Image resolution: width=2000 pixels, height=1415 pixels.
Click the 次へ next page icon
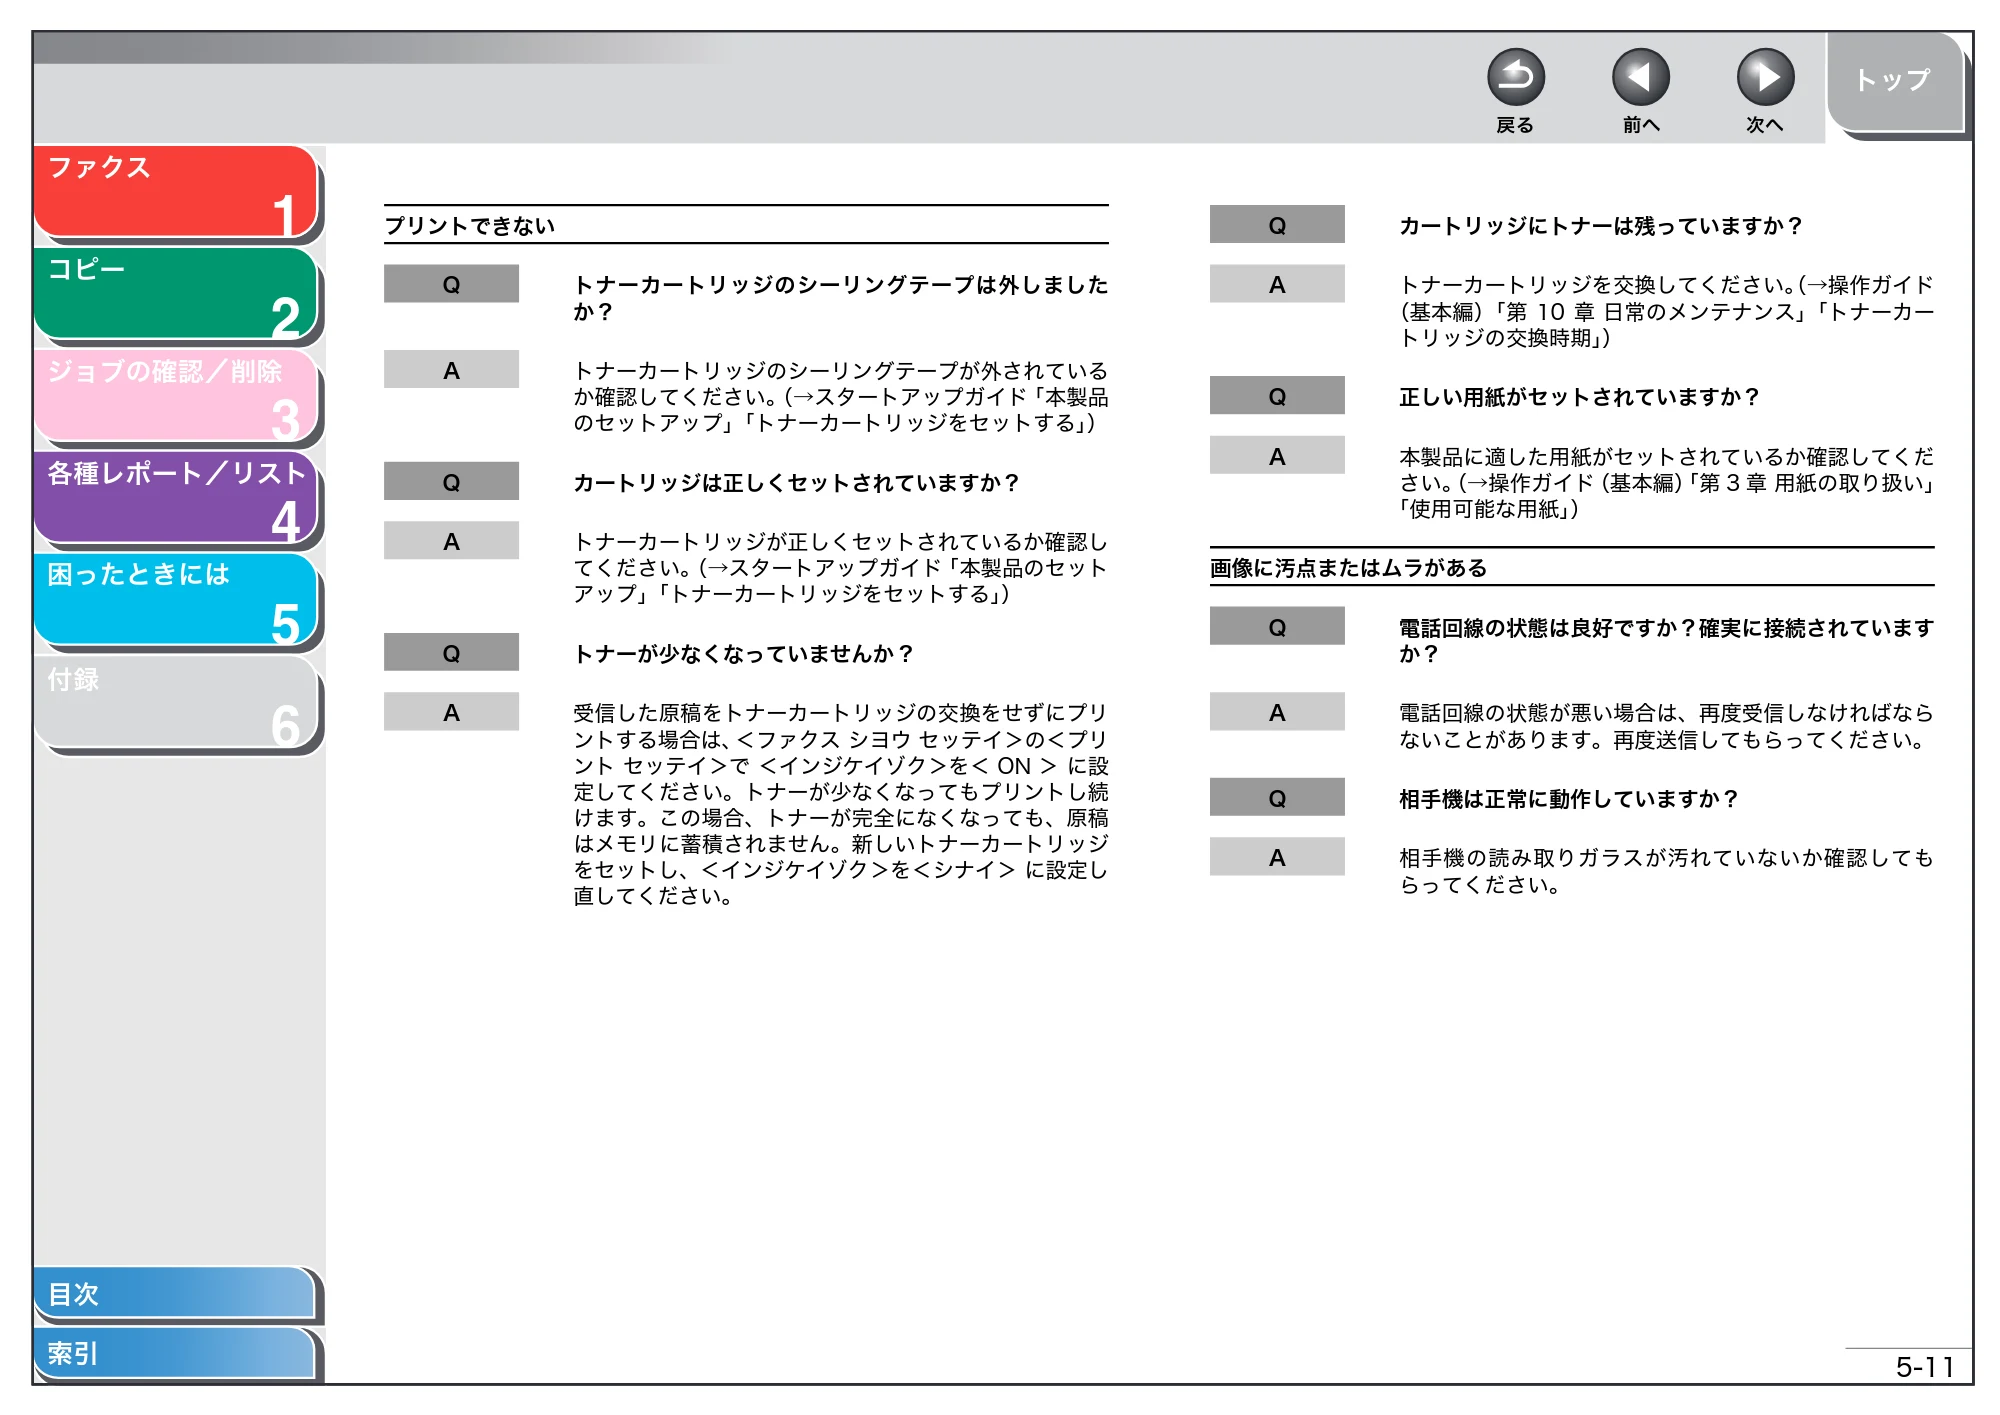pos(1765,77)
